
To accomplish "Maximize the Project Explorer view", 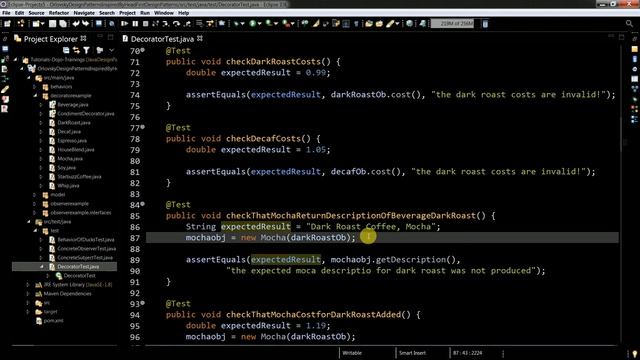I will click(111, 37).
